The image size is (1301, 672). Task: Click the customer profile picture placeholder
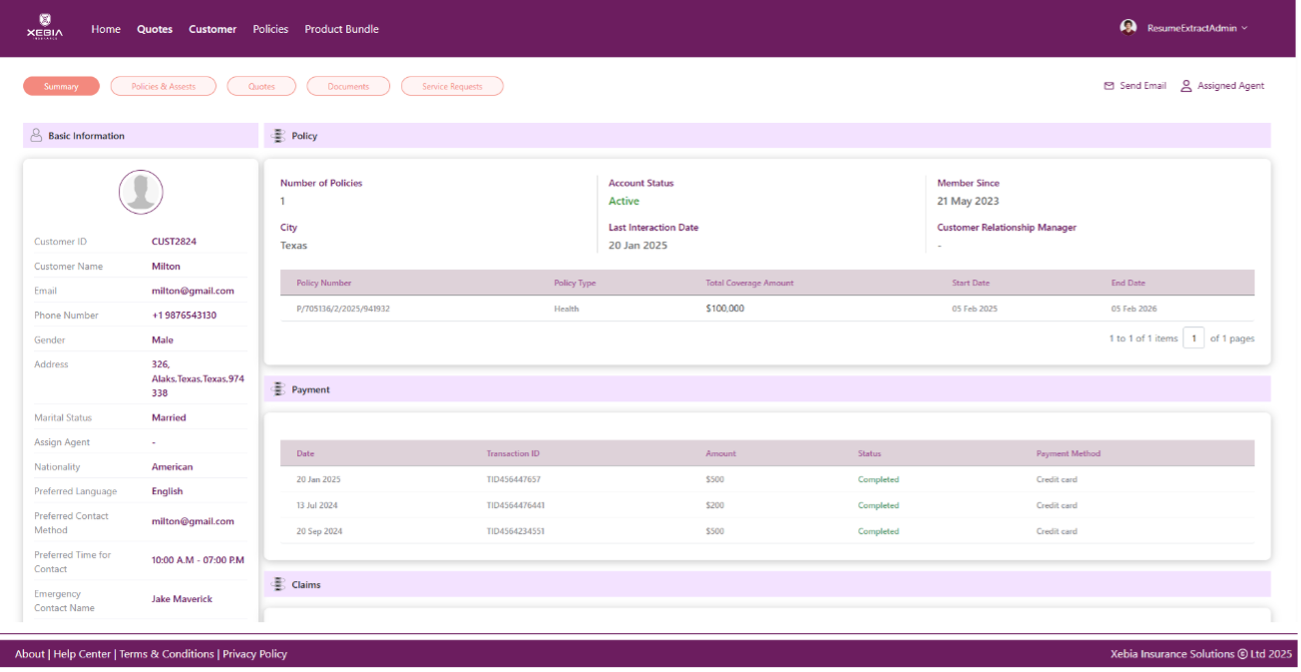141,192
